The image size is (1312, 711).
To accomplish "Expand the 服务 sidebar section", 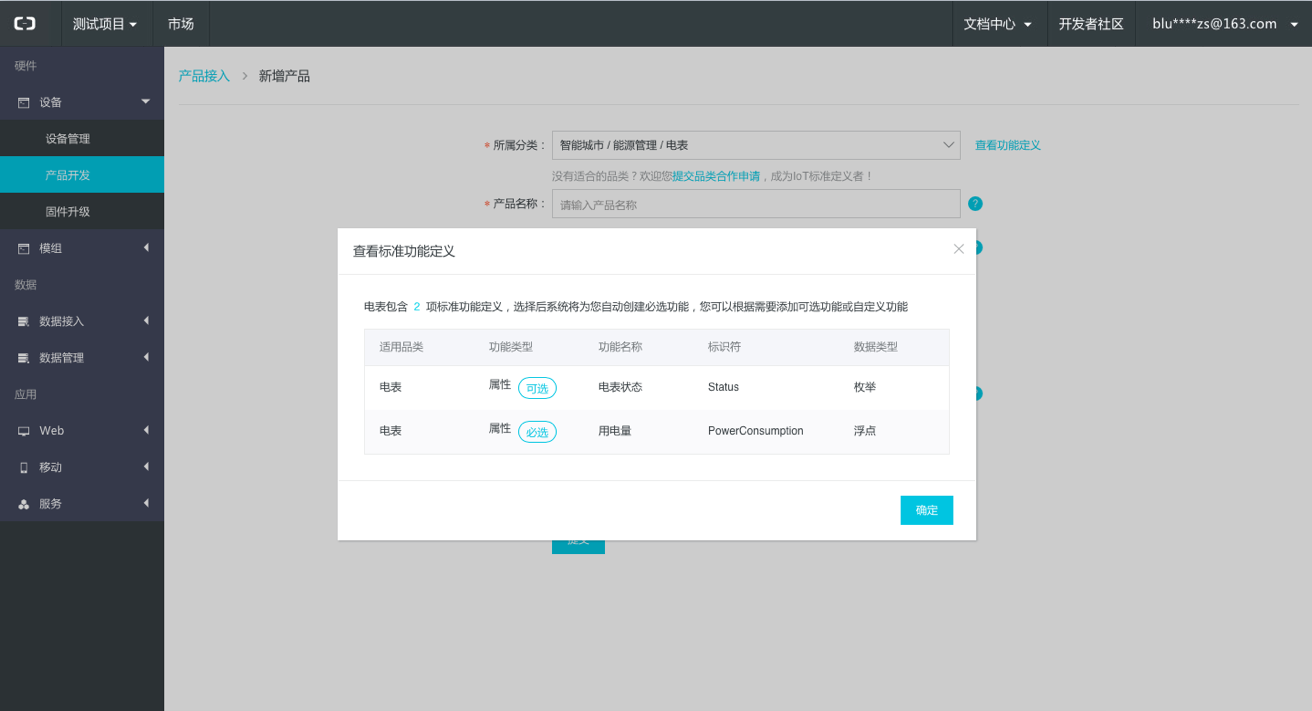I will 146,503.
